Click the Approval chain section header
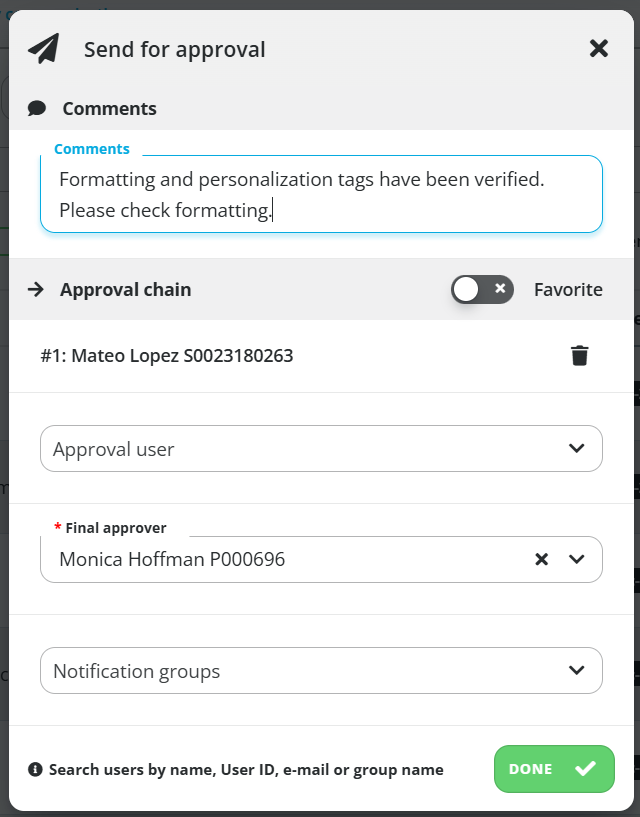The width and height of the screenshot is (640, 817). [126, 289]
